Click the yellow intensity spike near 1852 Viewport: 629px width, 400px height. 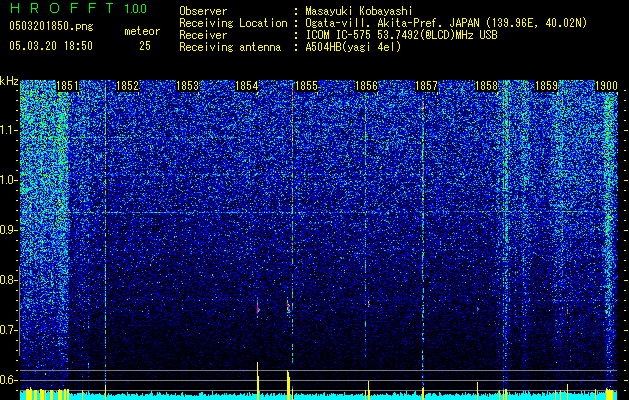[x=106, y=392]
